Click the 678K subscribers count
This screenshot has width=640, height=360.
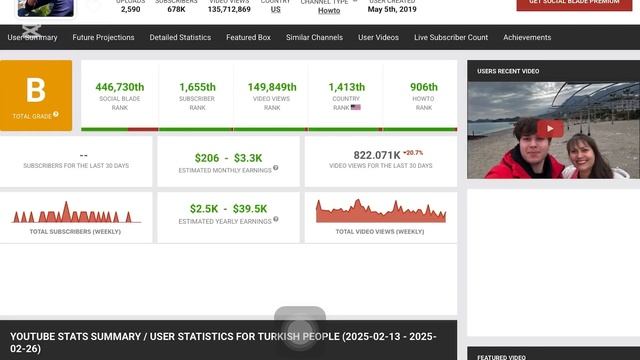(x=176, y=9)
